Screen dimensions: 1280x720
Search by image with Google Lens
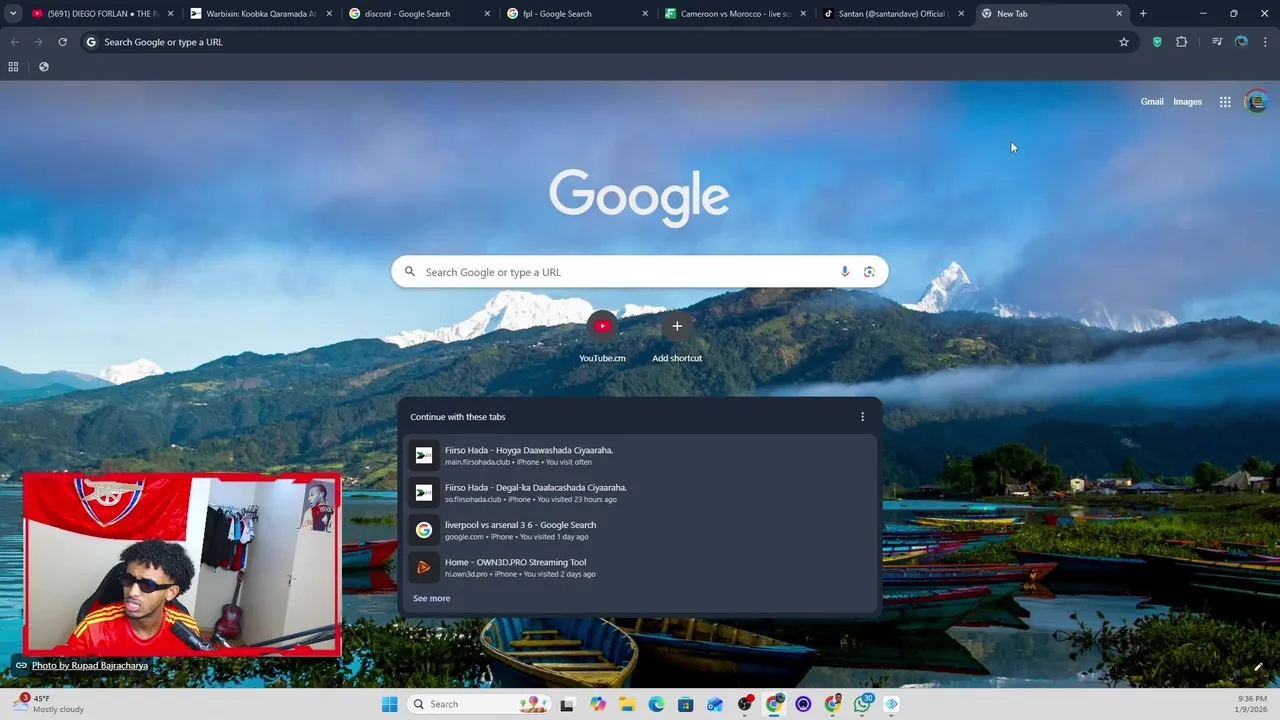[x=869, y=272]
